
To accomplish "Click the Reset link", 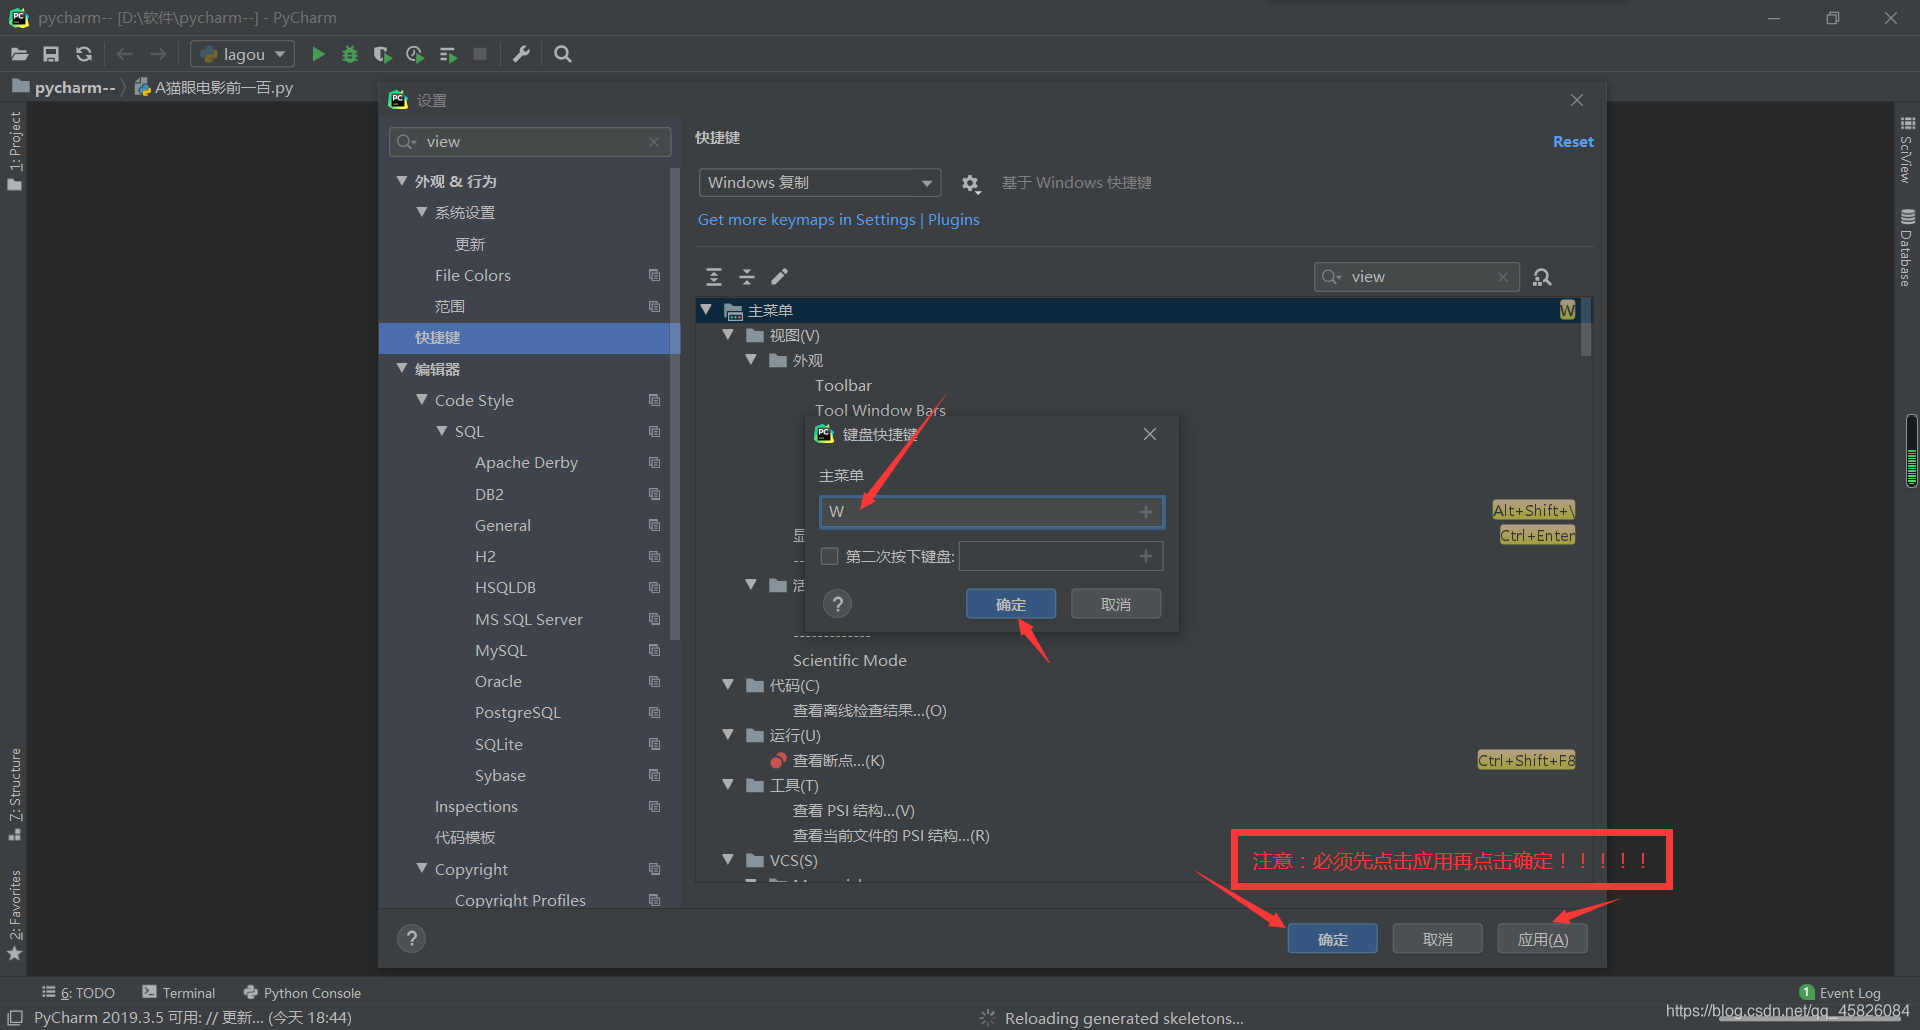I will tap(1573, 142).
